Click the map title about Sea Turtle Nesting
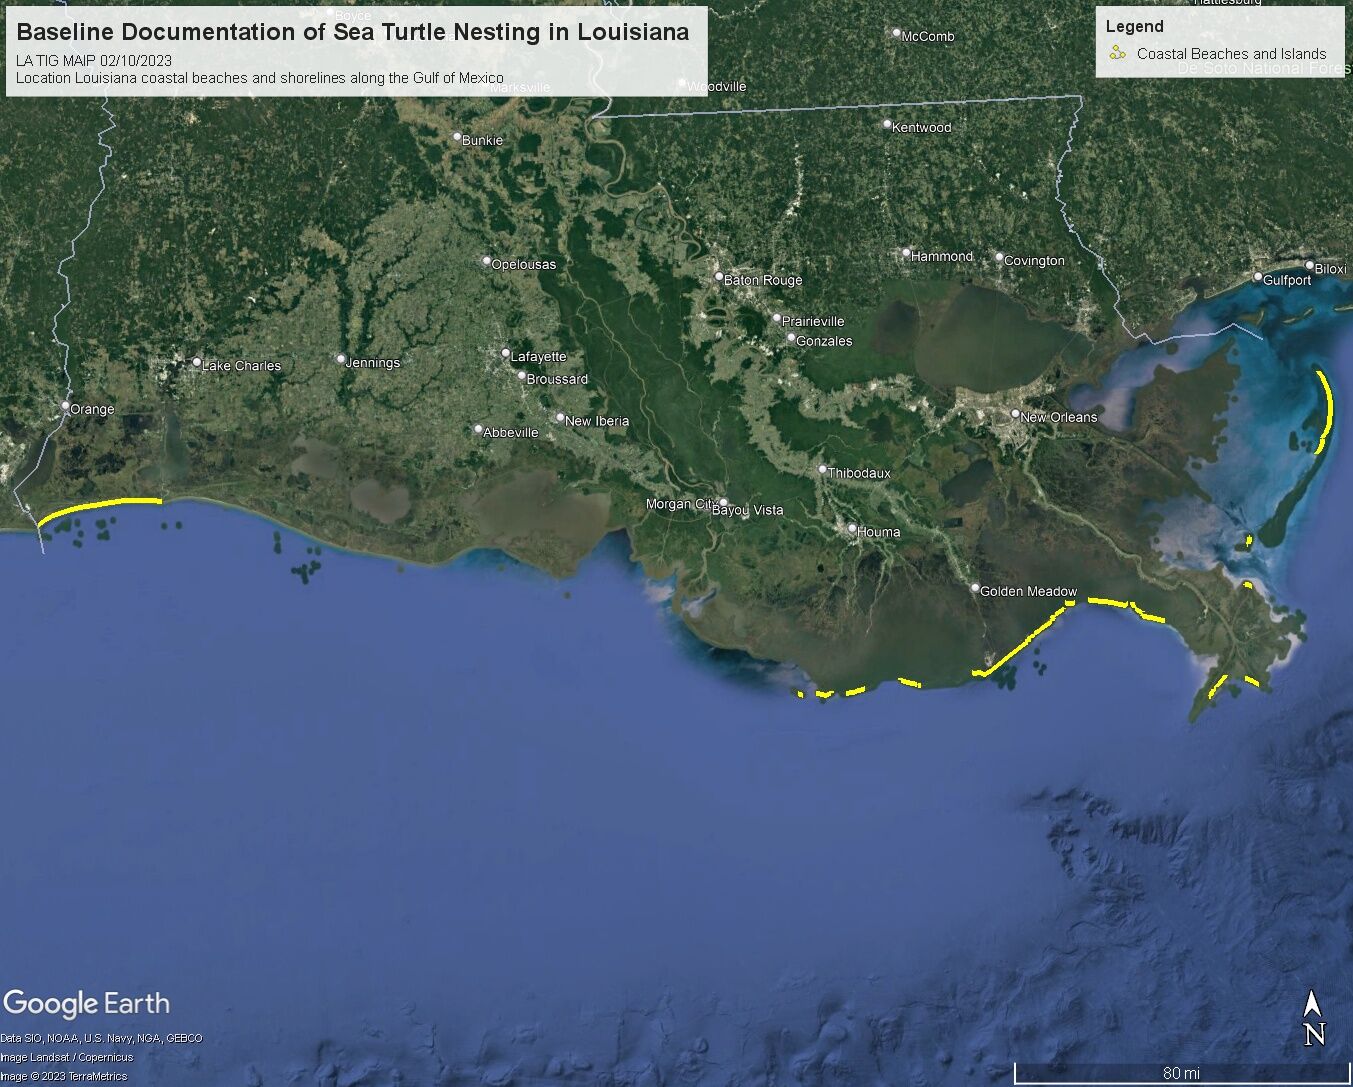 coord(353,32)
